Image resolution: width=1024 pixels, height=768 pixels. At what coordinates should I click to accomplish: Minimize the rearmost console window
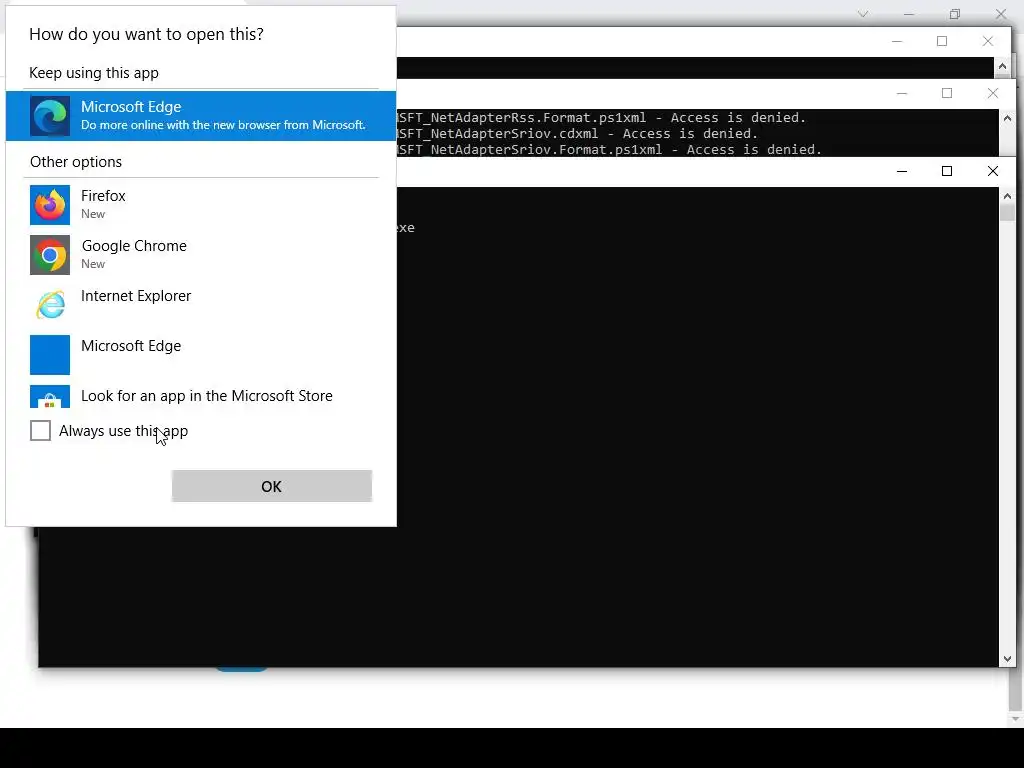[897, 41]
